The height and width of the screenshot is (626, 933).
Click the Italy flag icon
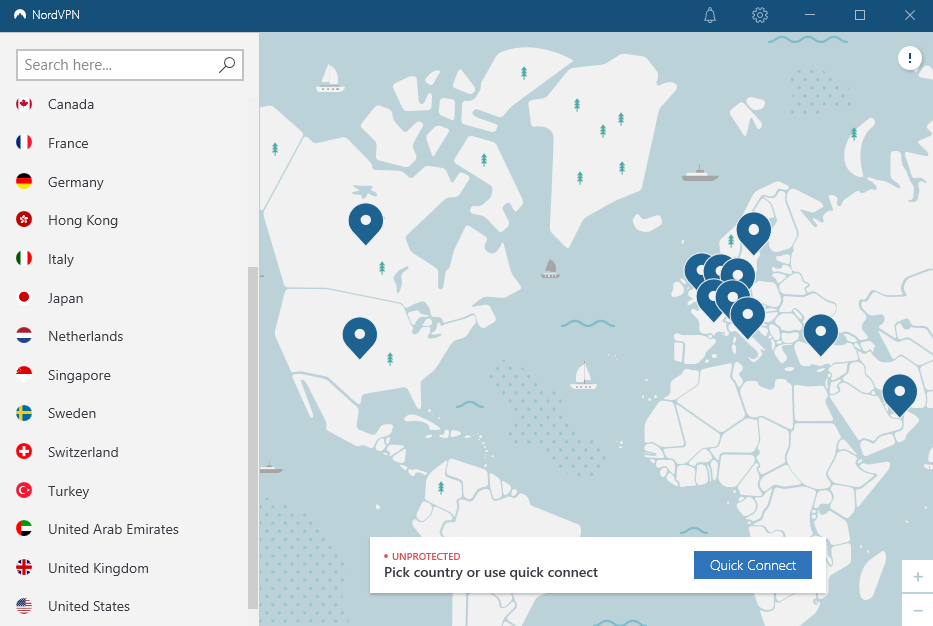point(24,258)
